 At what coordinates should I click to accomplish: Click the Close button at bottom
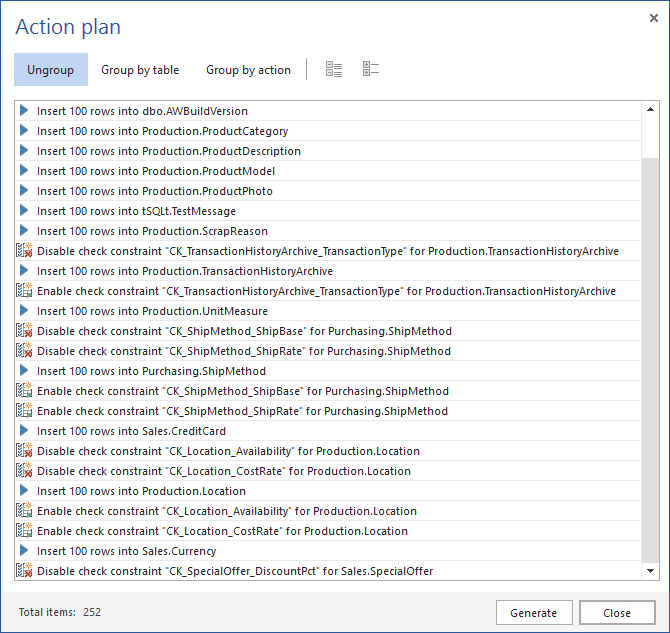(617, 613)
